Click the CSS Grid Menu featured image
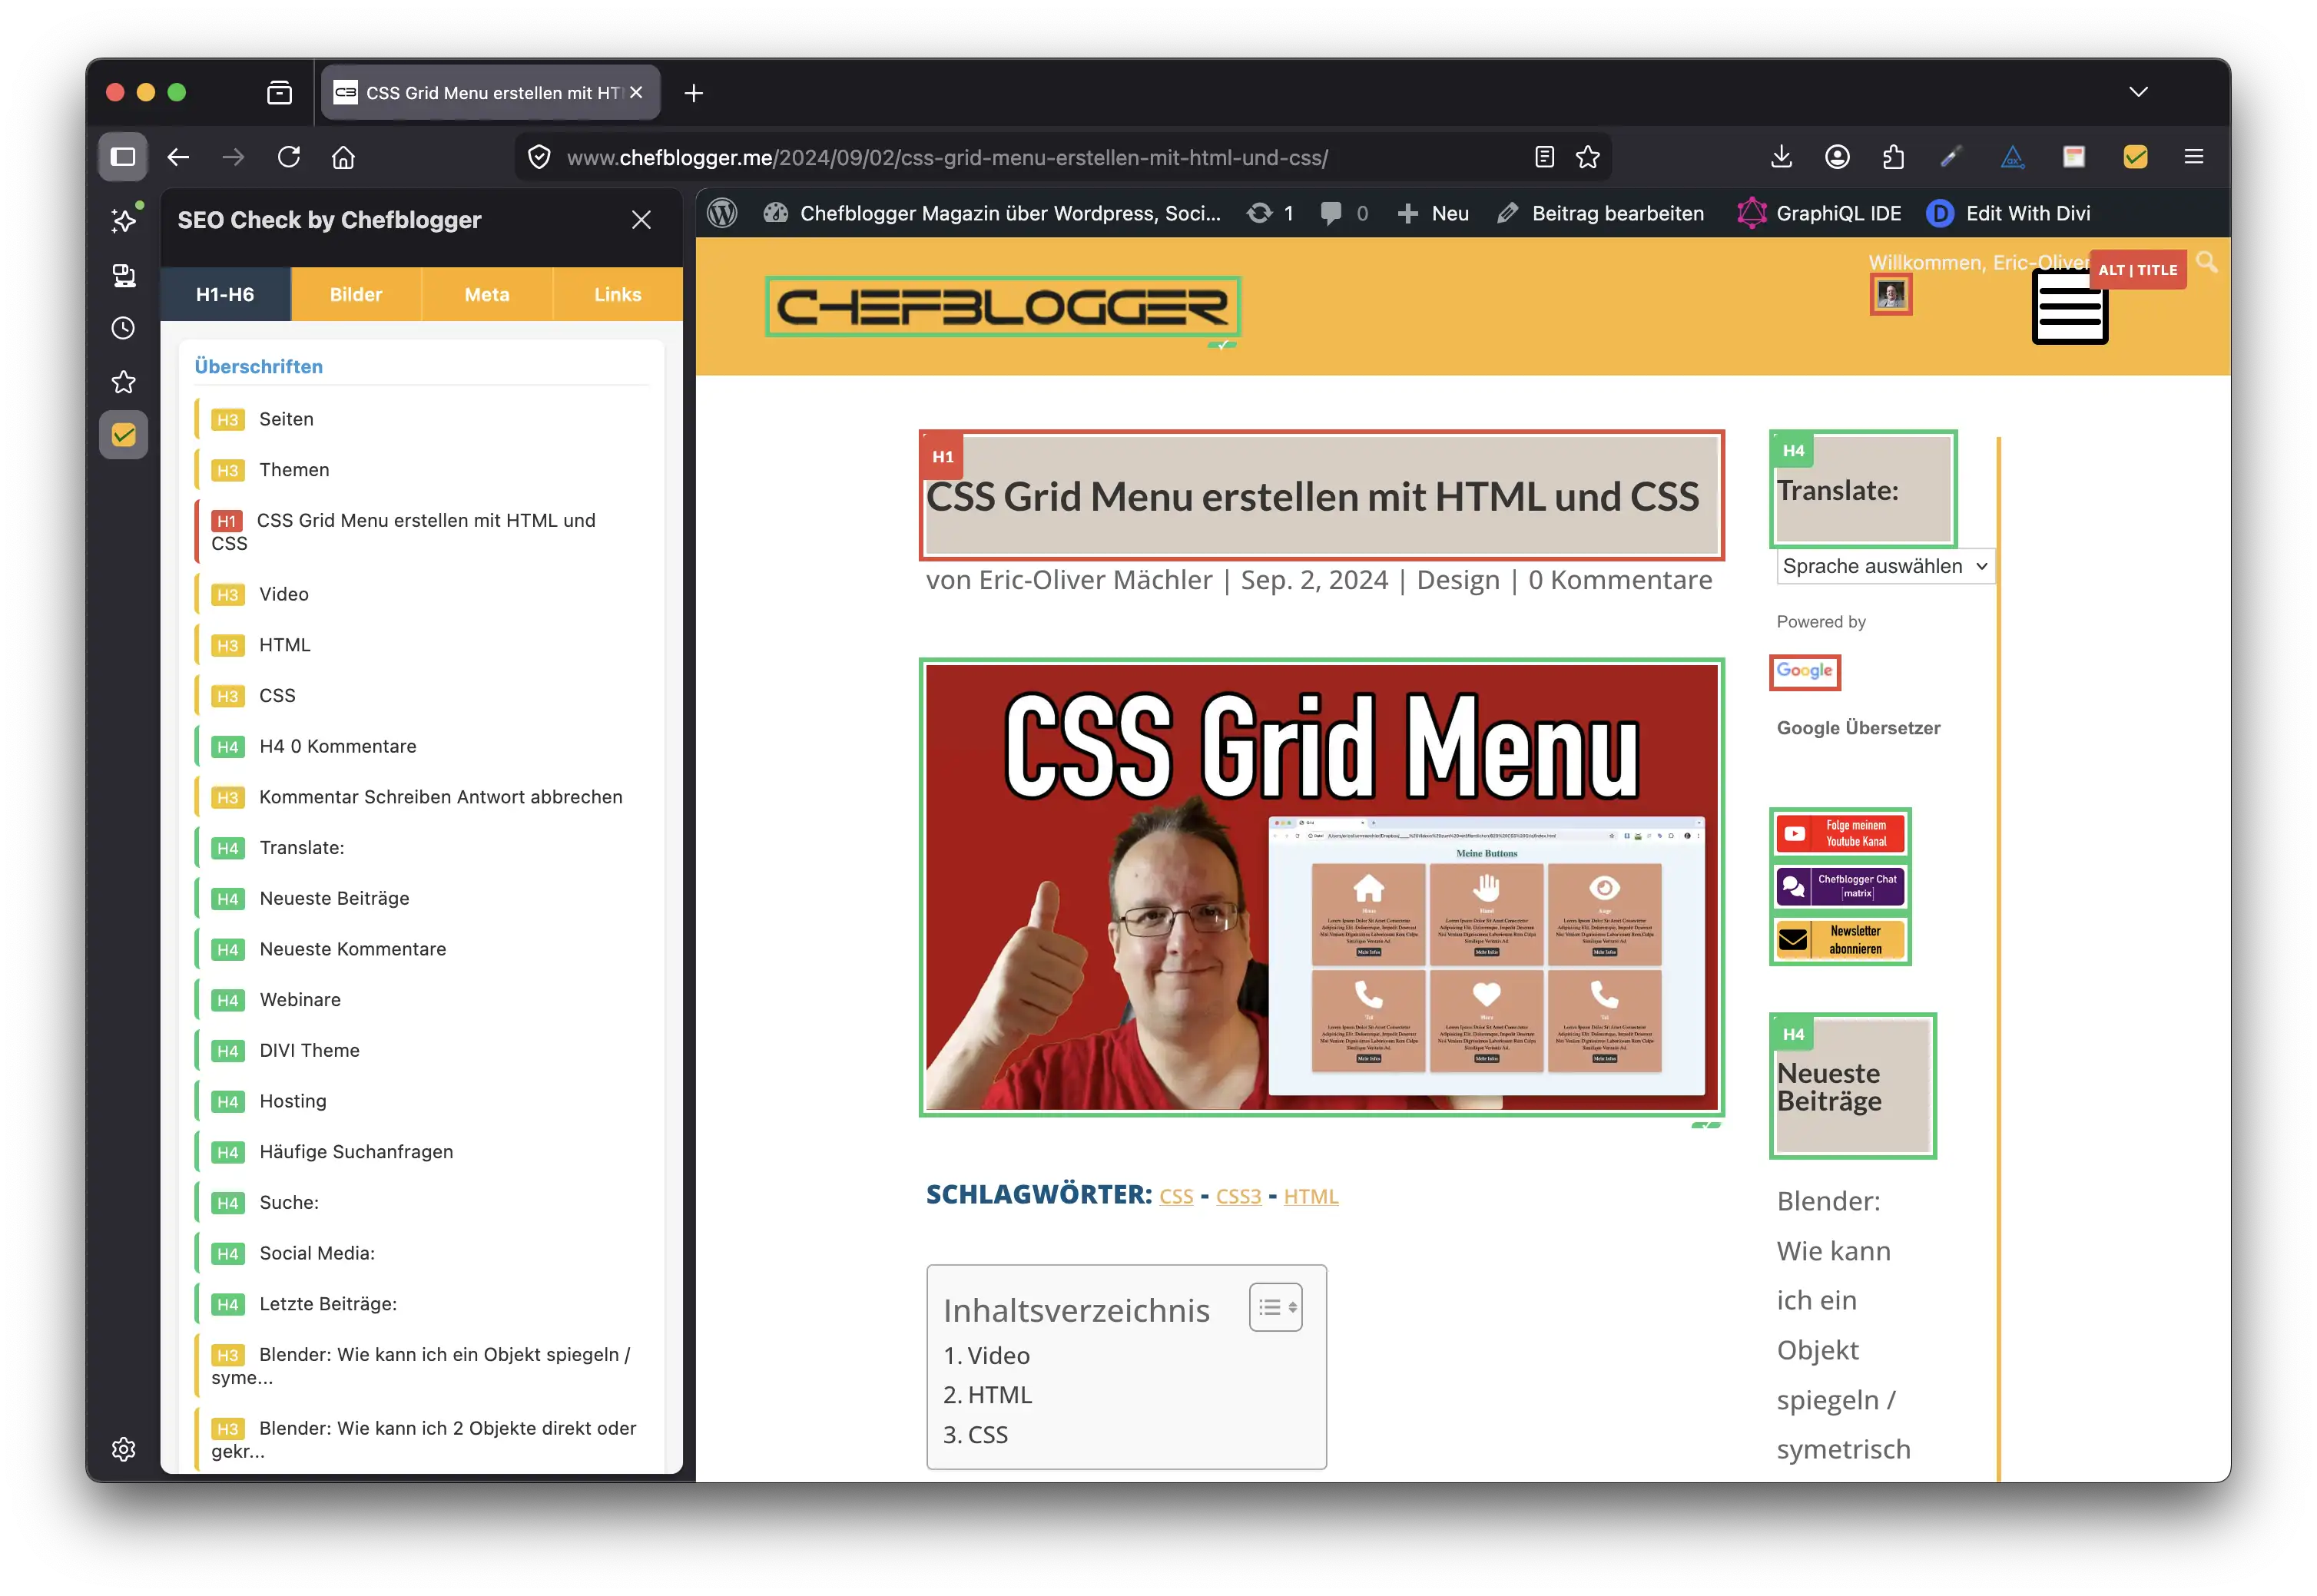Image resolution: width=2317 pixels, height=1596 pixels. [1321, 887]
